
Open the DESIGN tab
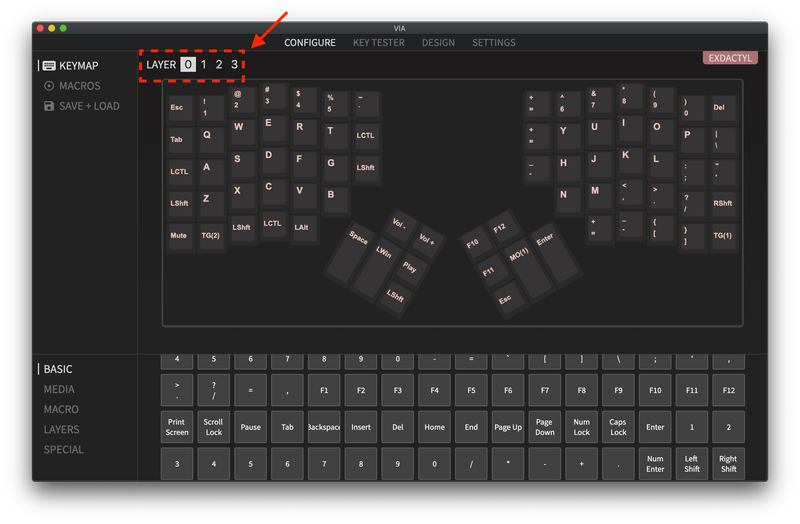[438, 43]
